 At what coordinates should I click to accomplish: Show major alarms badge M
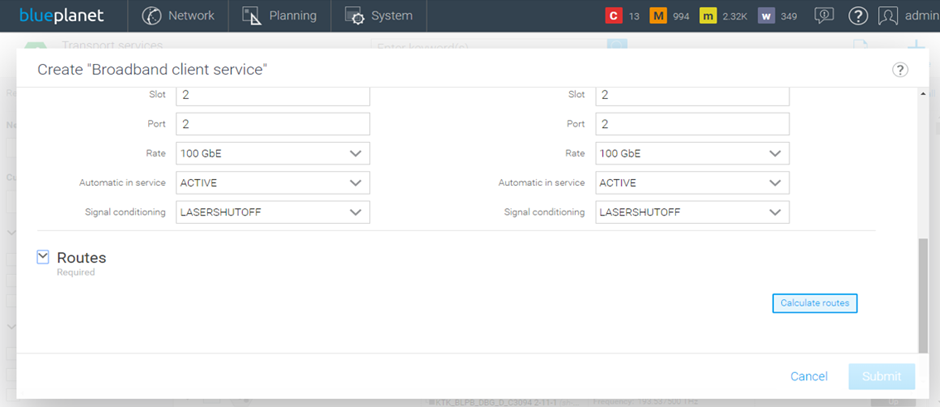pyautogui.click(x=658, y=16)
